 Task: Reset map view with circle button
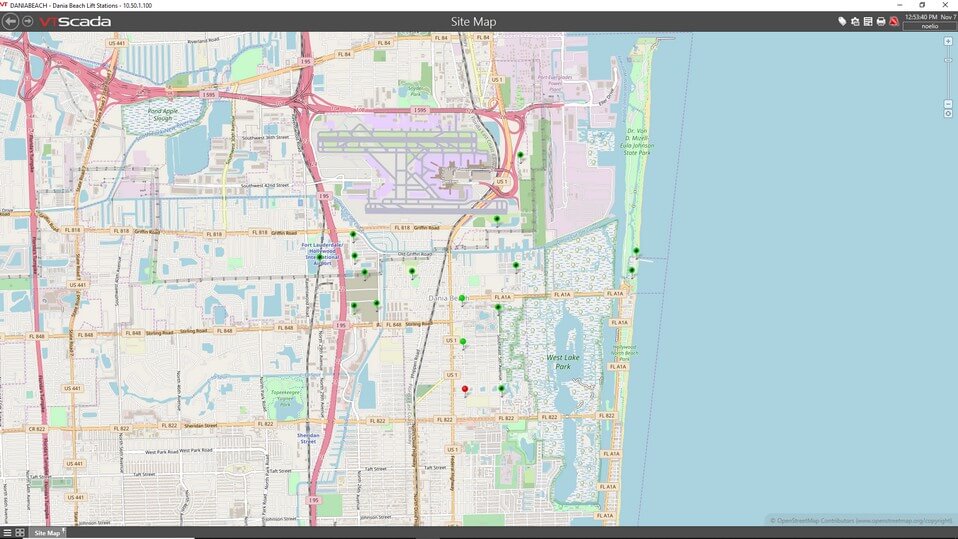[947, 114]
